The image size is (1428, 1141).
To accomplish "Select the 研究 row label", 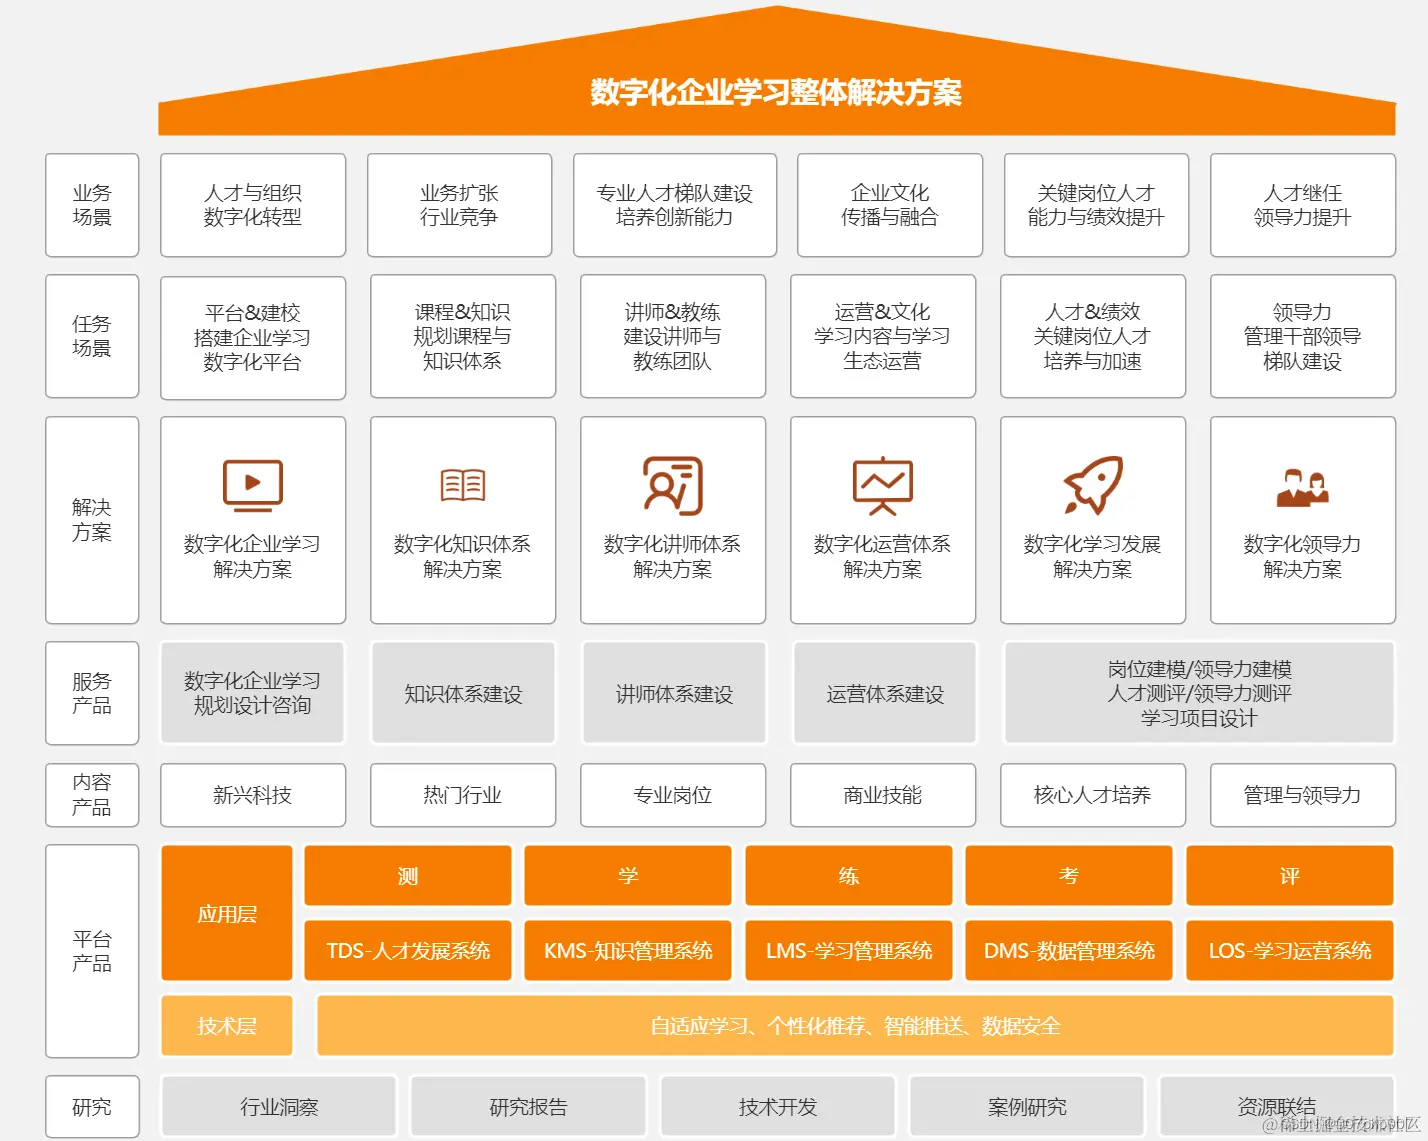I will (x=92, y=1107).
